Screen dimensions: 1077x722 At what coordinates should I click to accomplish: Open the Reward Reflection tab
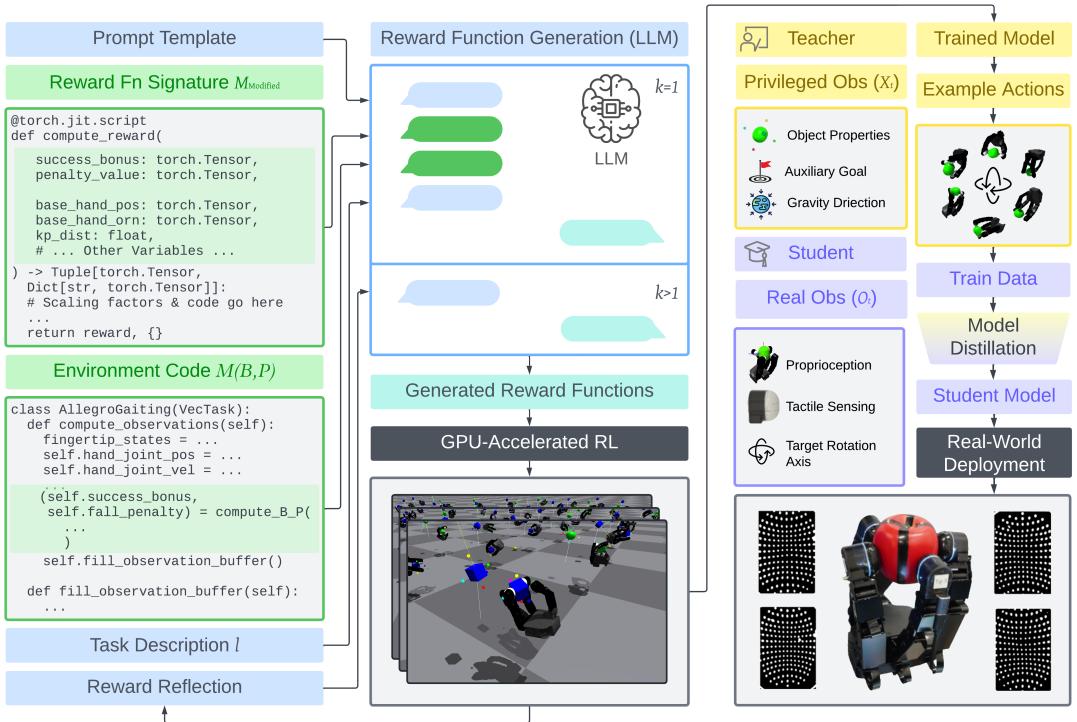coord(163,687)
